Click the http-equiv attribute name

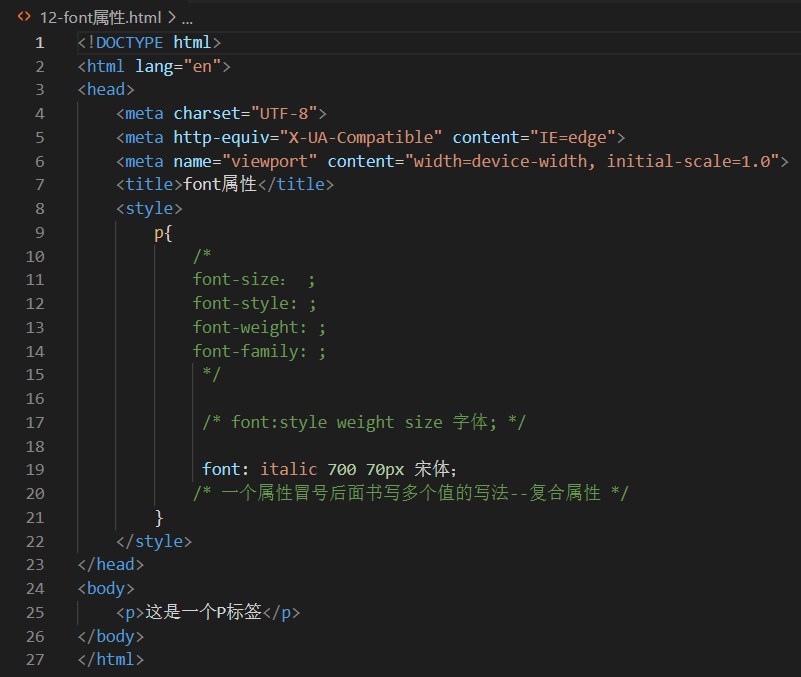[x=221, y=138]
